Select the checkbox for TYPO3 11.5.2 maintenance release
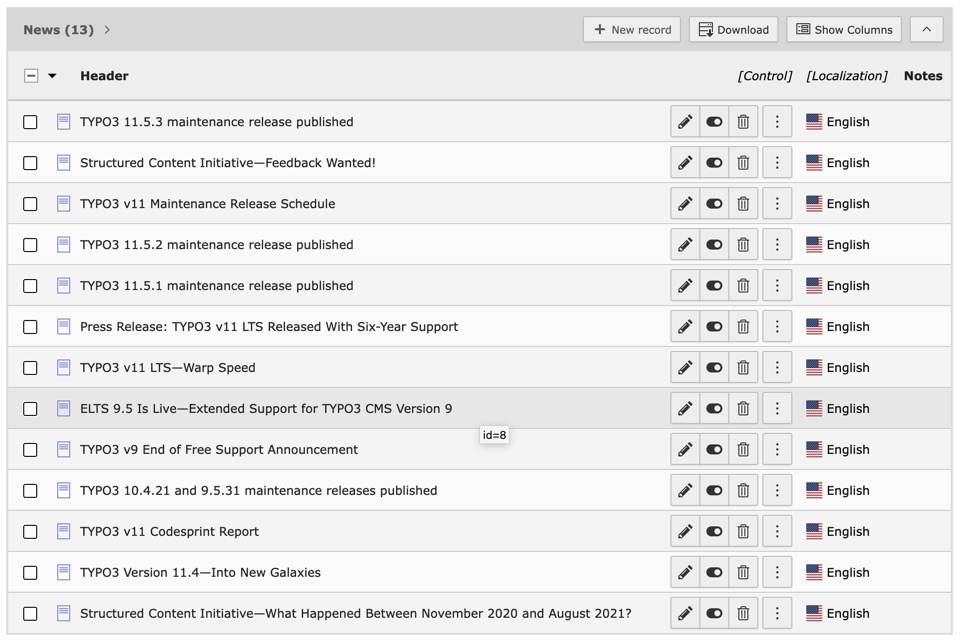 click(31, 245)
